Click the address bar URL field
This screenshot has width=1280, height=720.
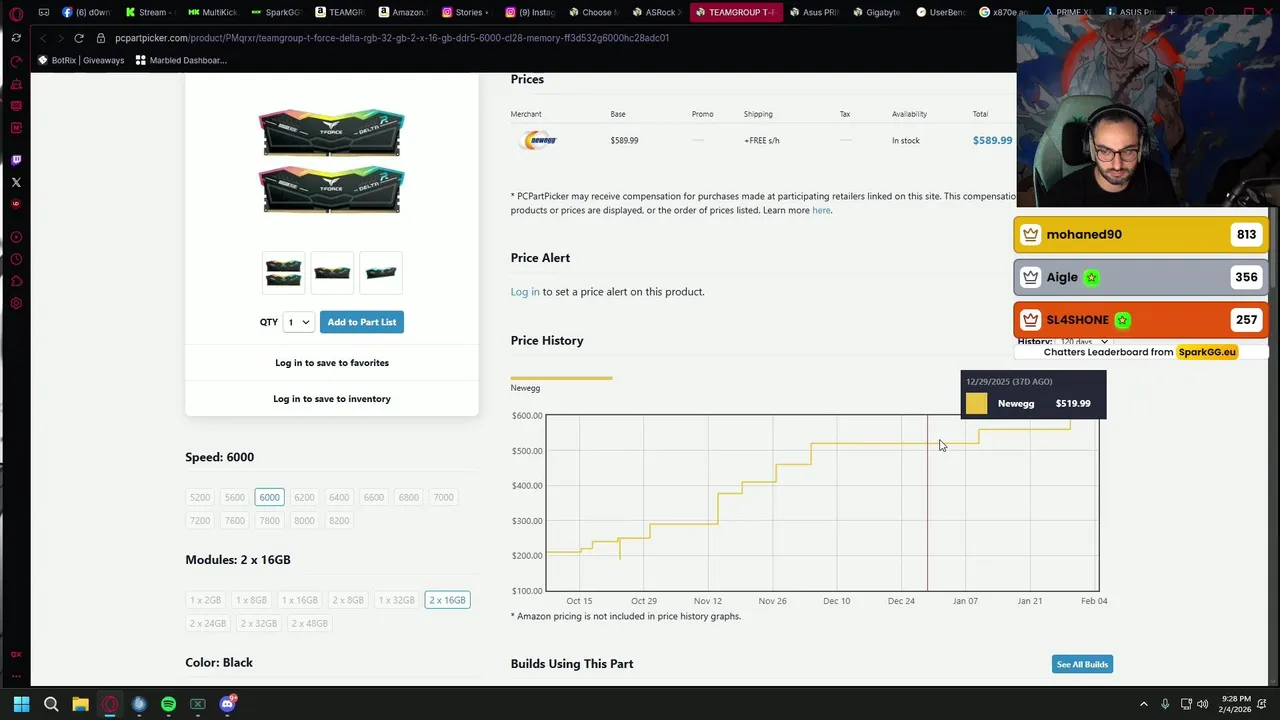click(x=392, y=38)
